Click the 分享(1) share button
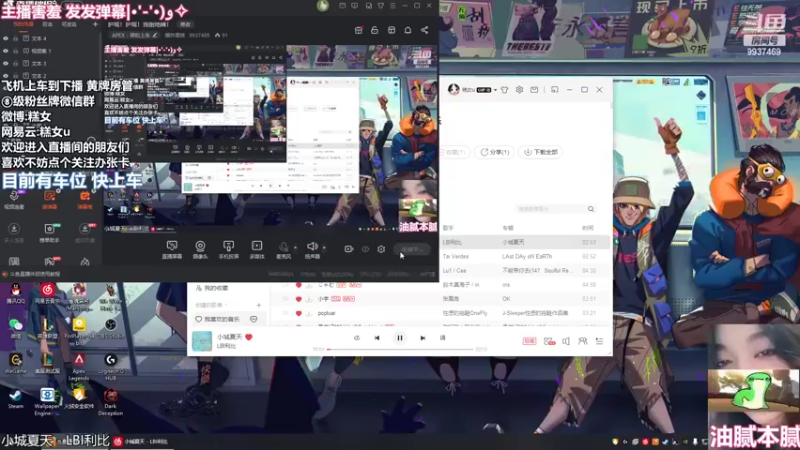The width and height of the screenshot is (800, 450). 494,152
